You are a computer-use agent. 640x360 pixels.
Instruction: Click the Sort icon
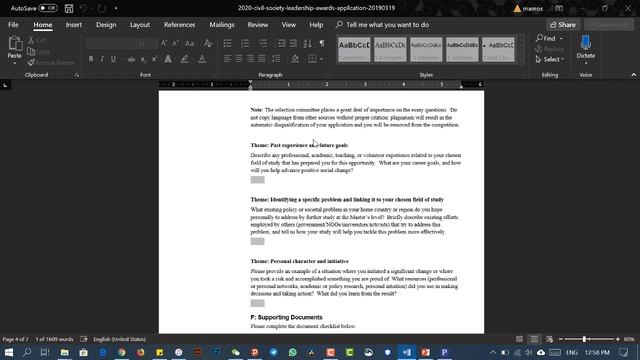pyautogui.click(x=307, y=43)
